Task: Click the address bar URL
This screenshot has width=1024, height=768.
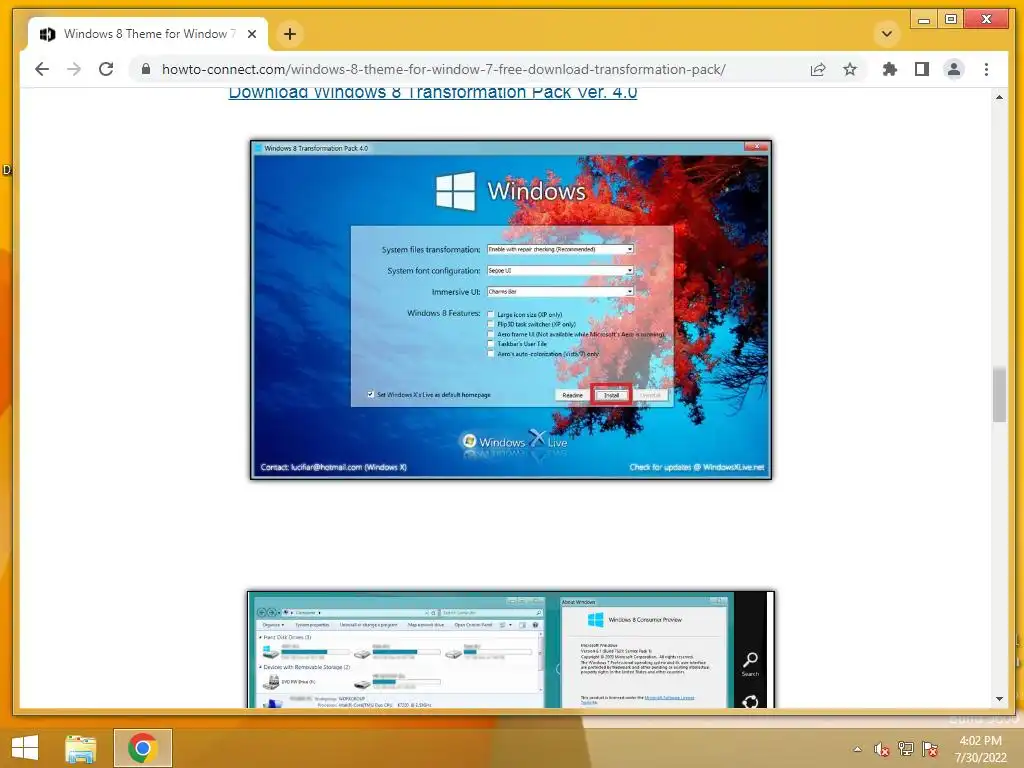Action: coord(443,69)
